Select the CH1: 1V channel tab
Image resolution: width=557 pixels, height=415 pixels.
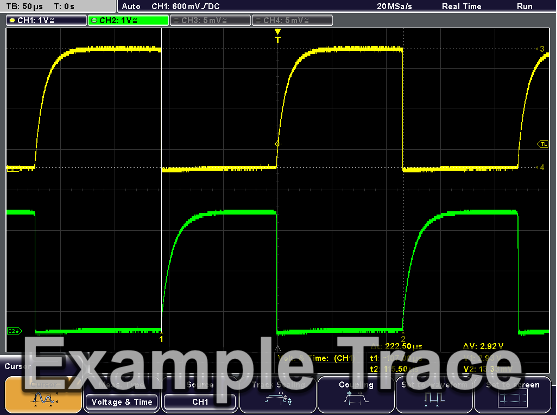click(x=46, y=20)
